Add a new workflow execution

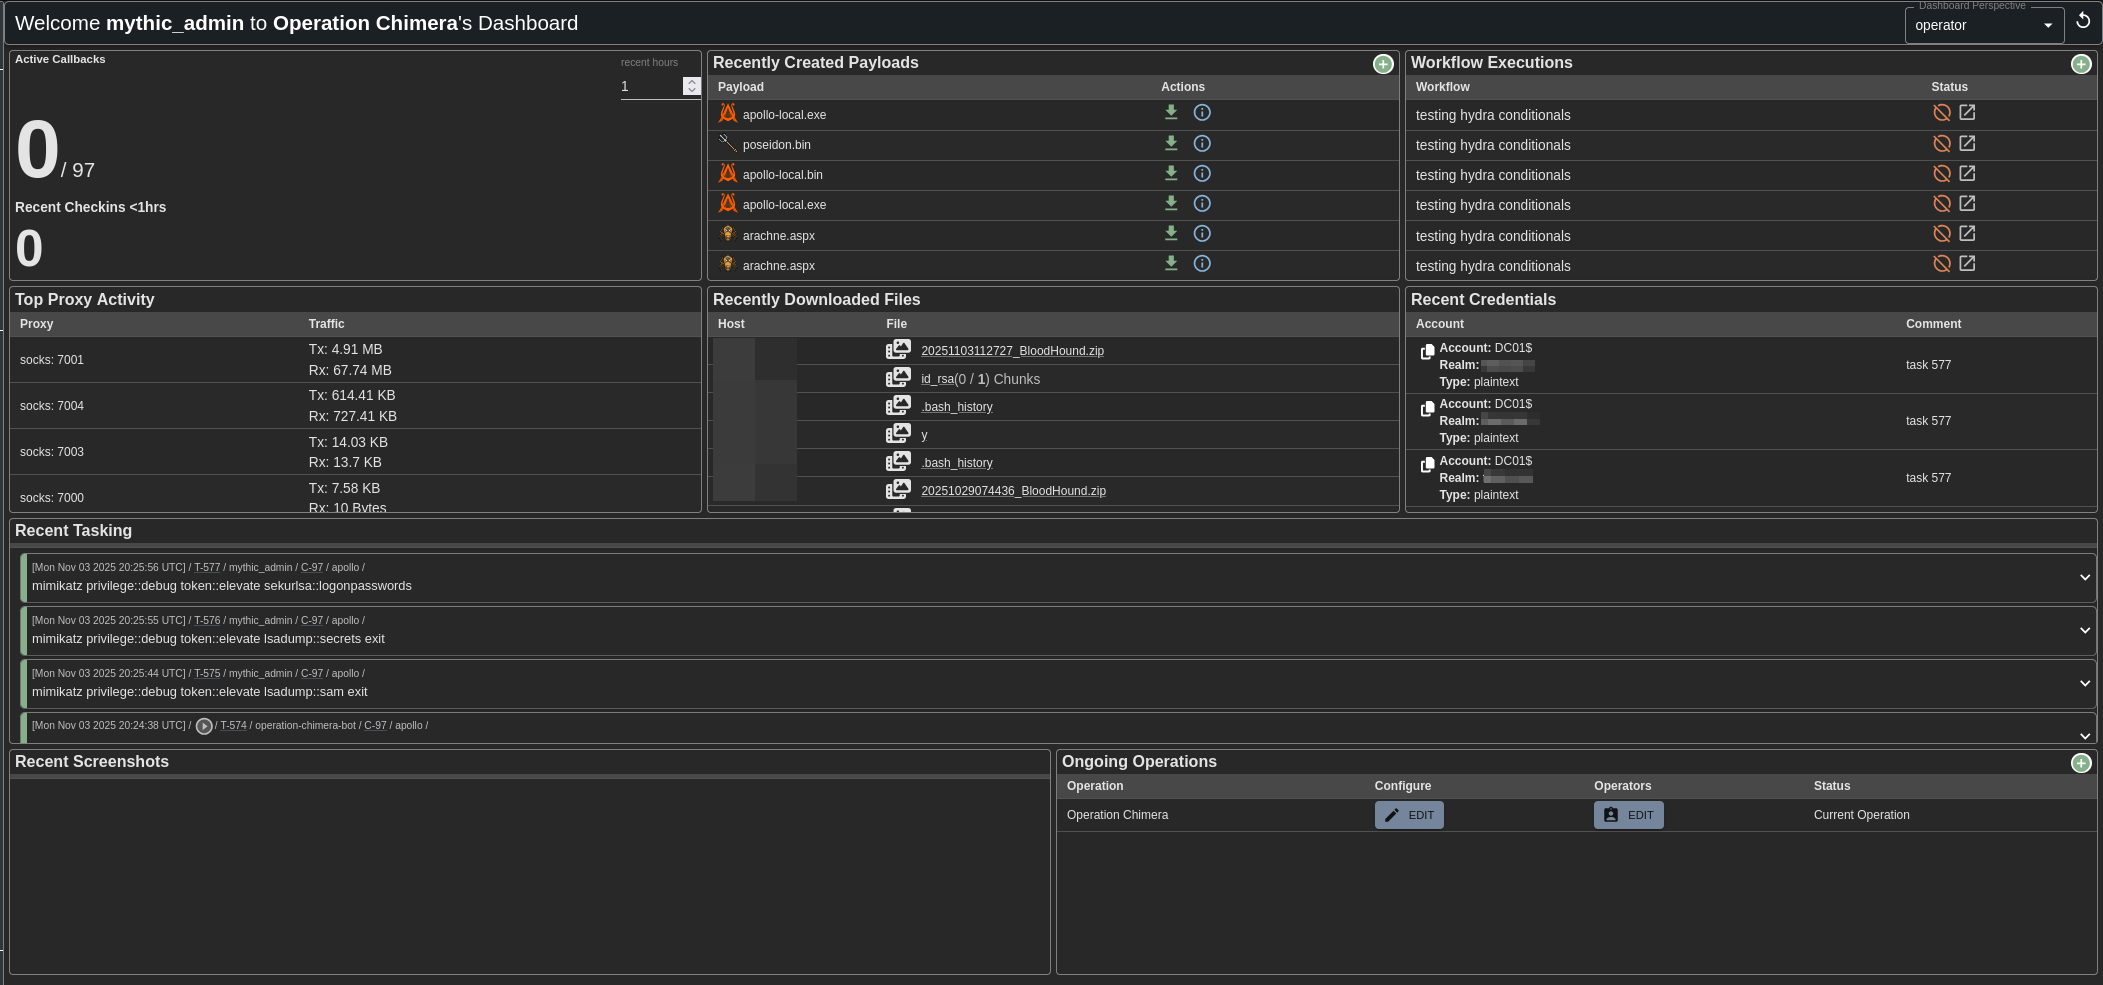[x=2080, y=64]
